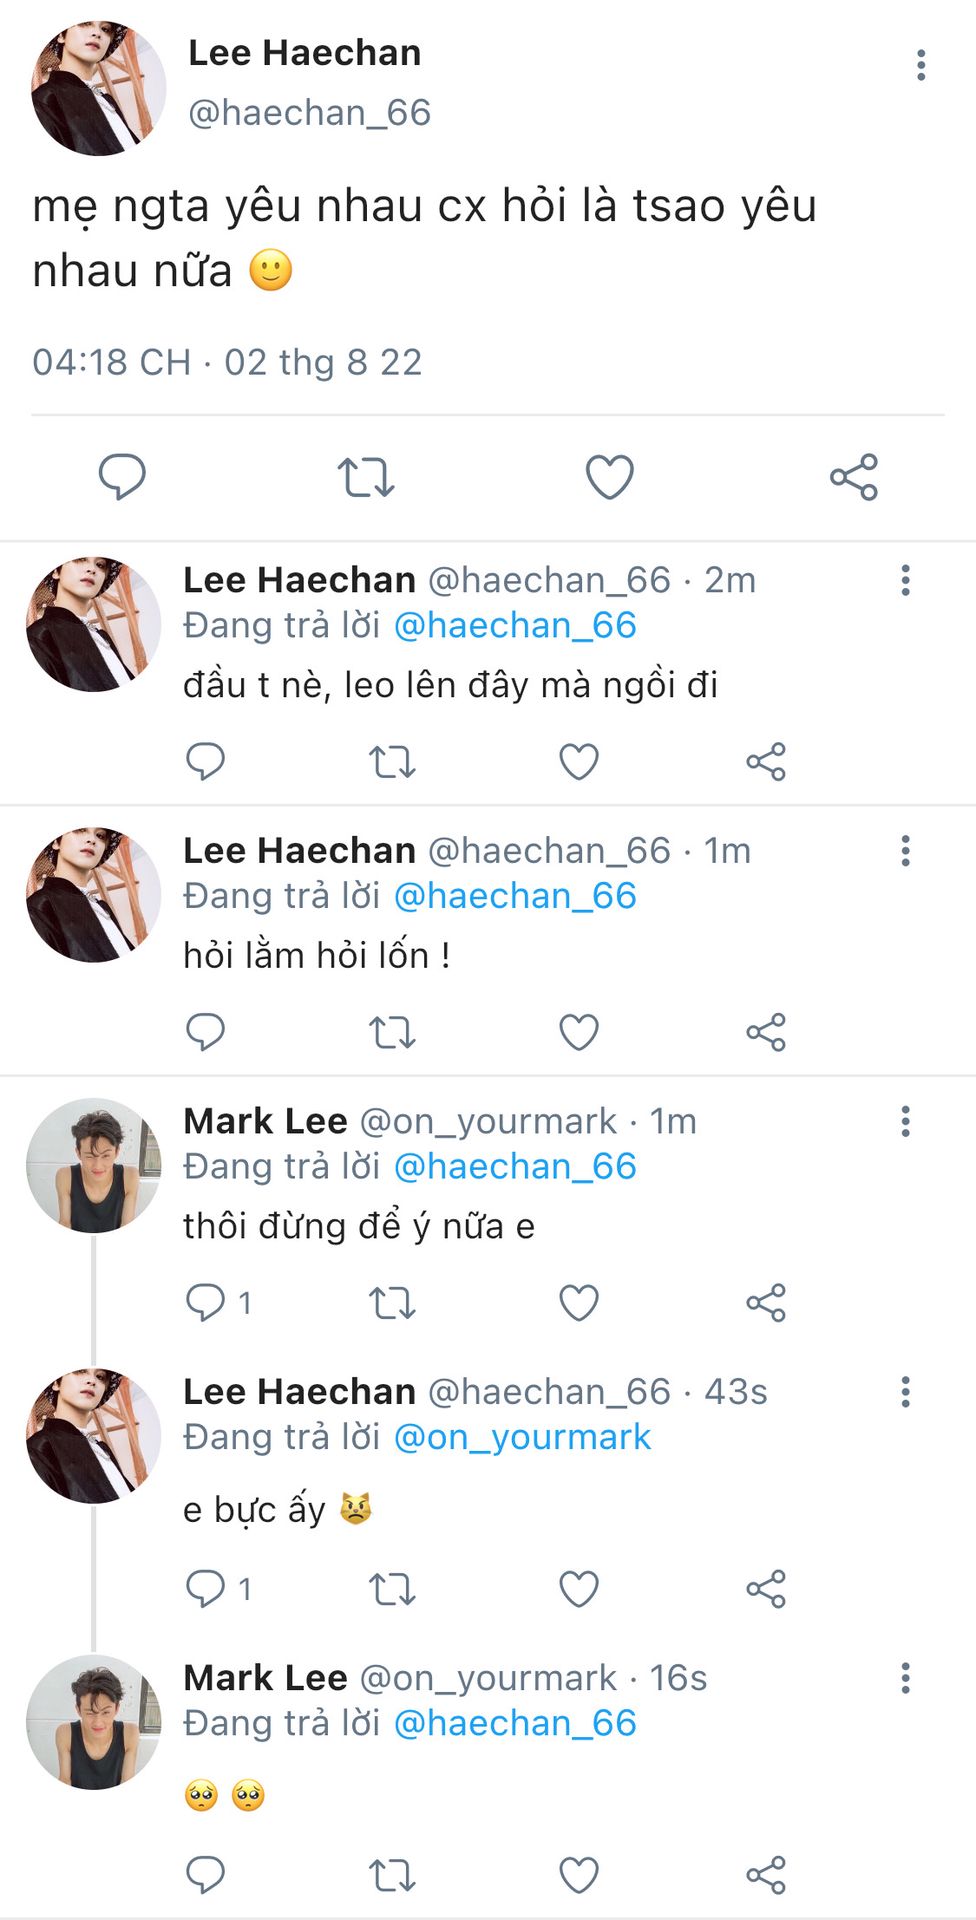Open the @on_yourmark mention link

coord(522,1437)
